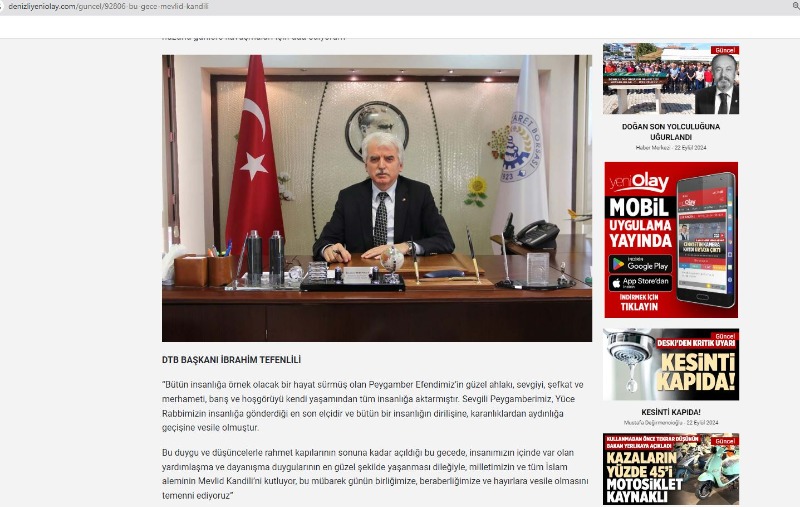The height and width of the screenshot is (507, 800).
Task: Click the Güncel tag on the Kesinti Kapıda thumbnail
Action: [x=724, y=335]
